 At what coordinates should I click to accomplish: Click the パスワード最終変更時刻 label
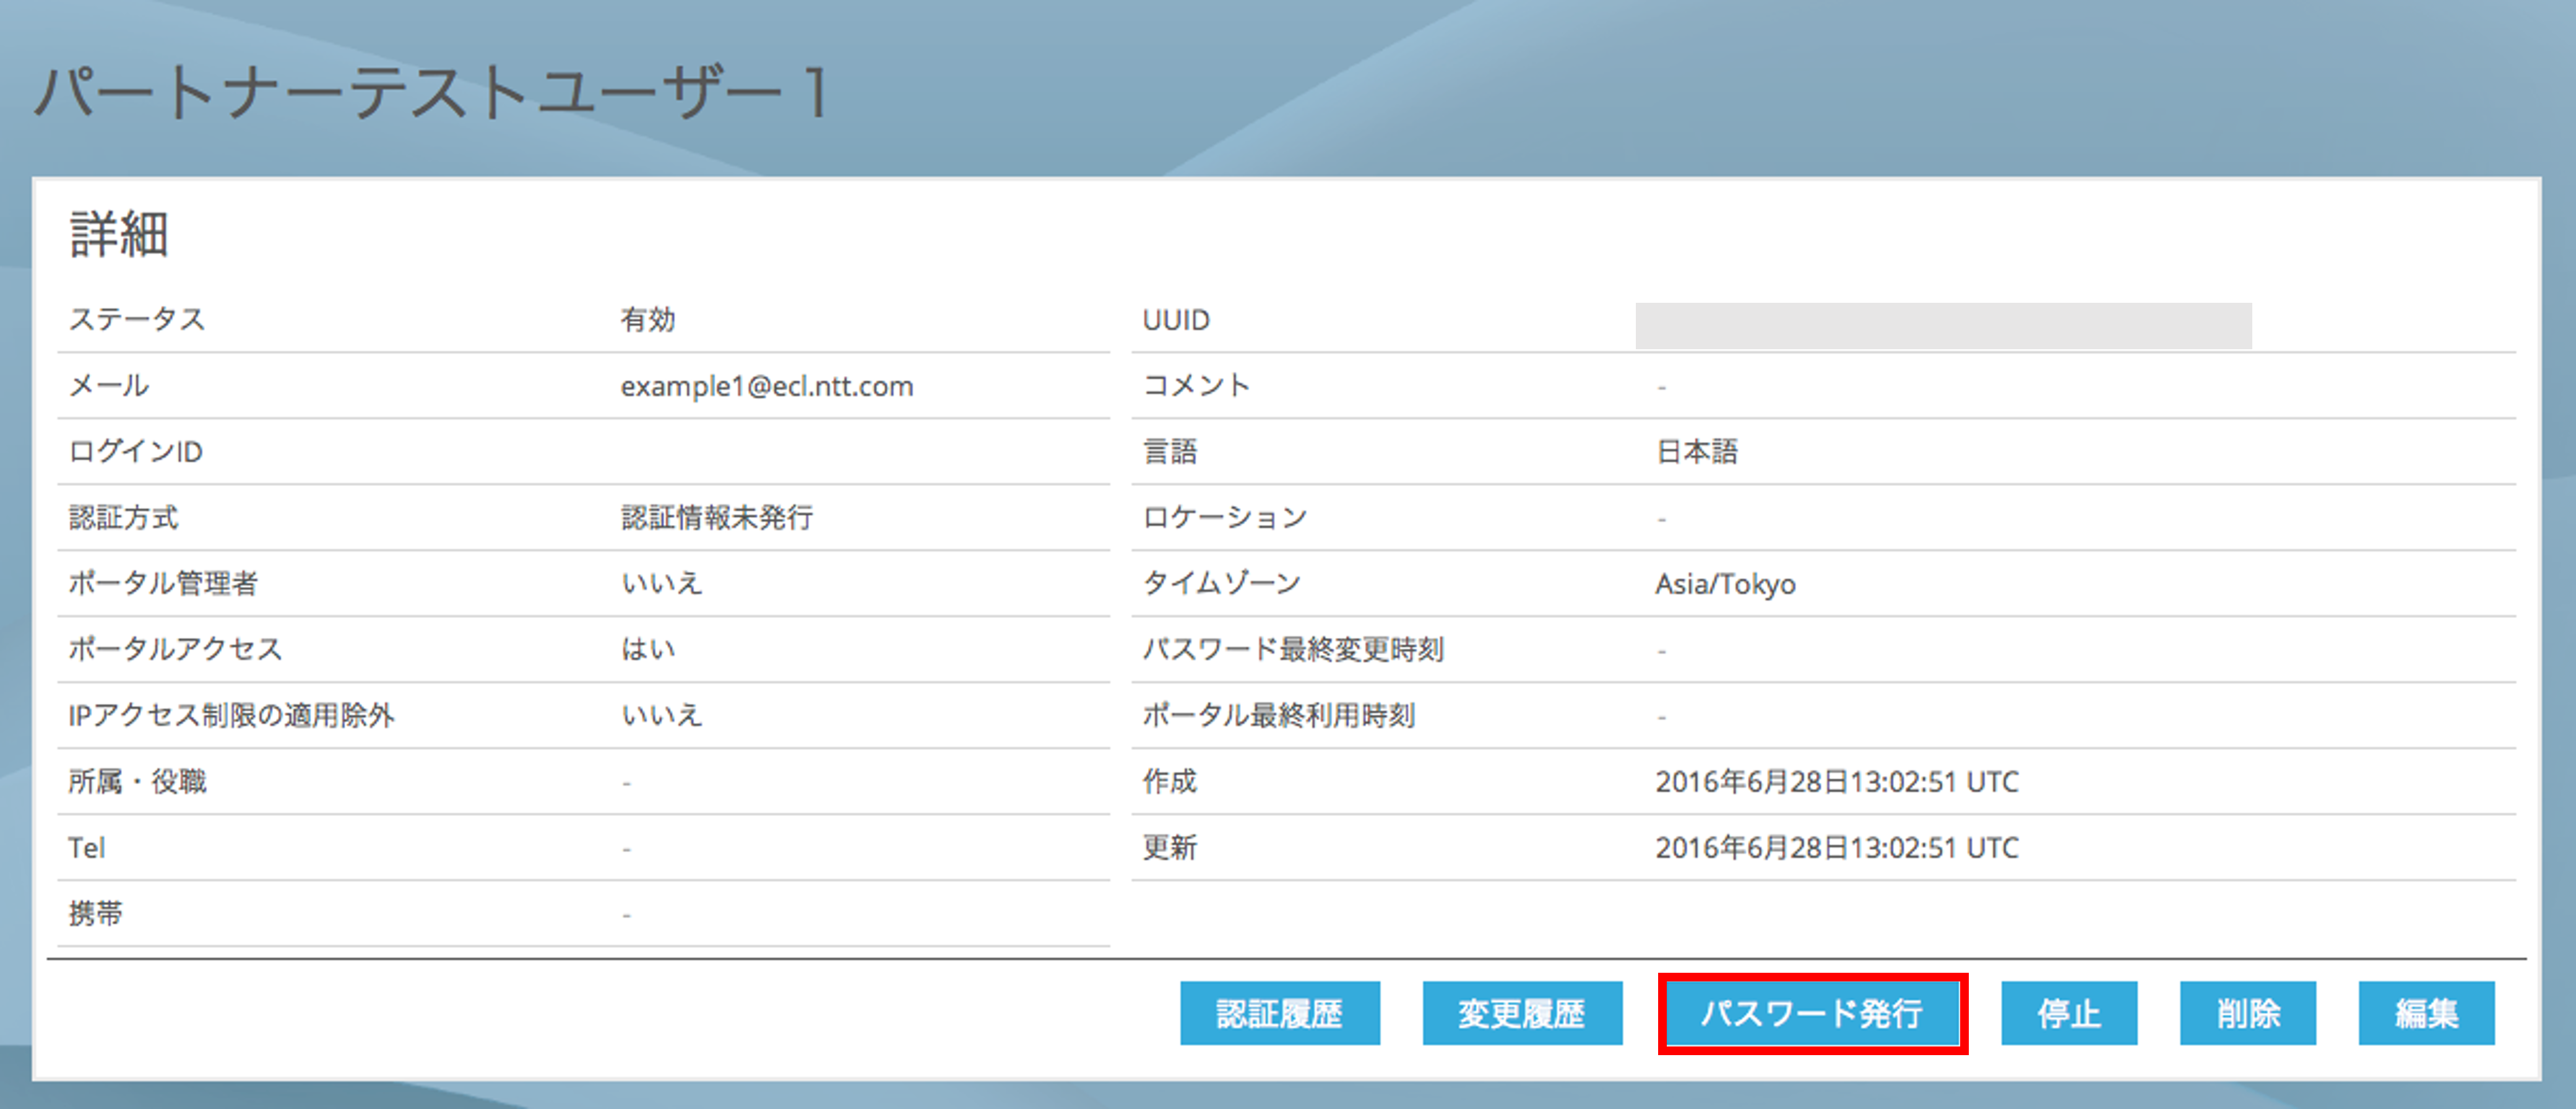(1293, 649)
